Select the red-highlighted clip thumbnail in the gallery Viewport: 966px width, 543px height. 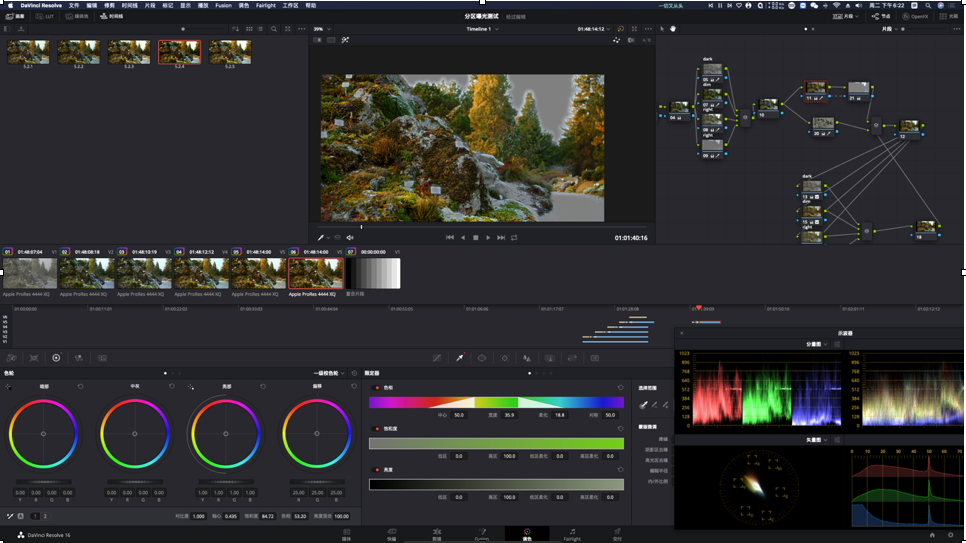(179, 51)
